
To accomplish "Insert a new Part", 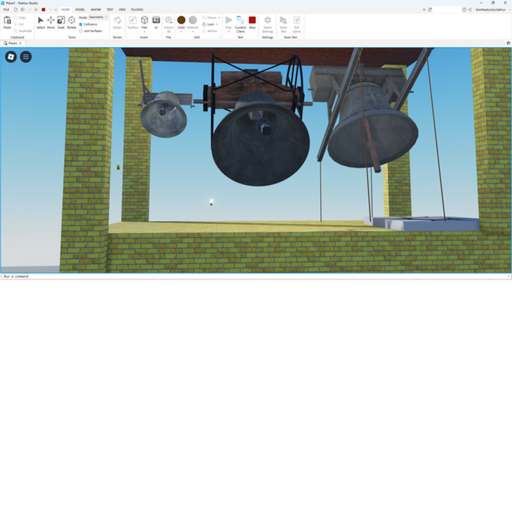I will [x=144, y=22].
